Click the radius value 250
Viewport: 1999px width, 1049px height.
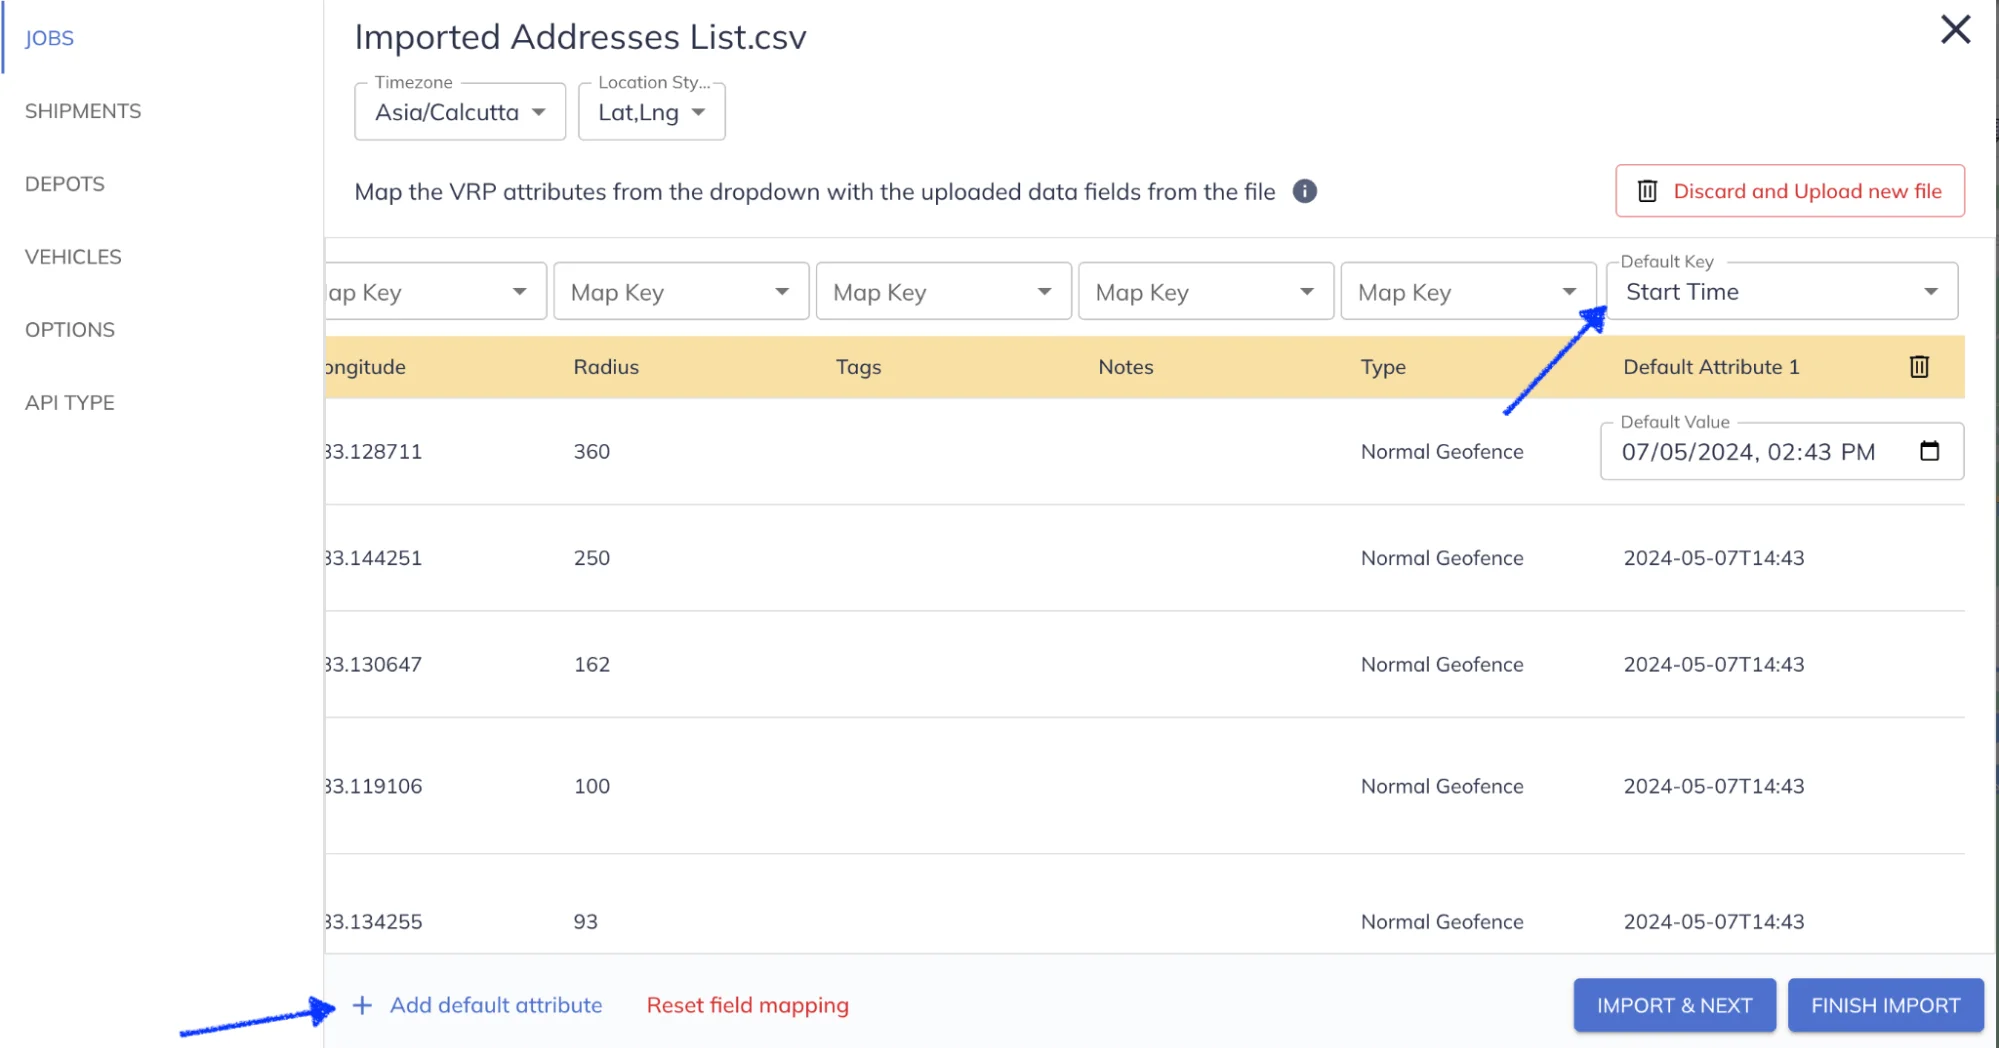click(x=591, y=558)
